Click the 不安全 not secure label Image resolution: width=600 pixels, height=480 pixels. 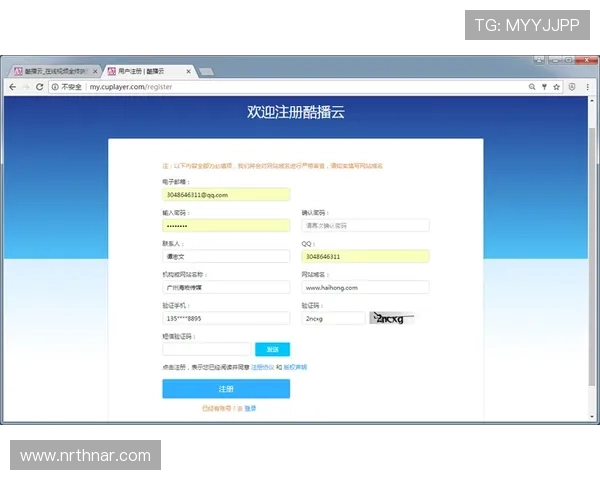point(71,87)
